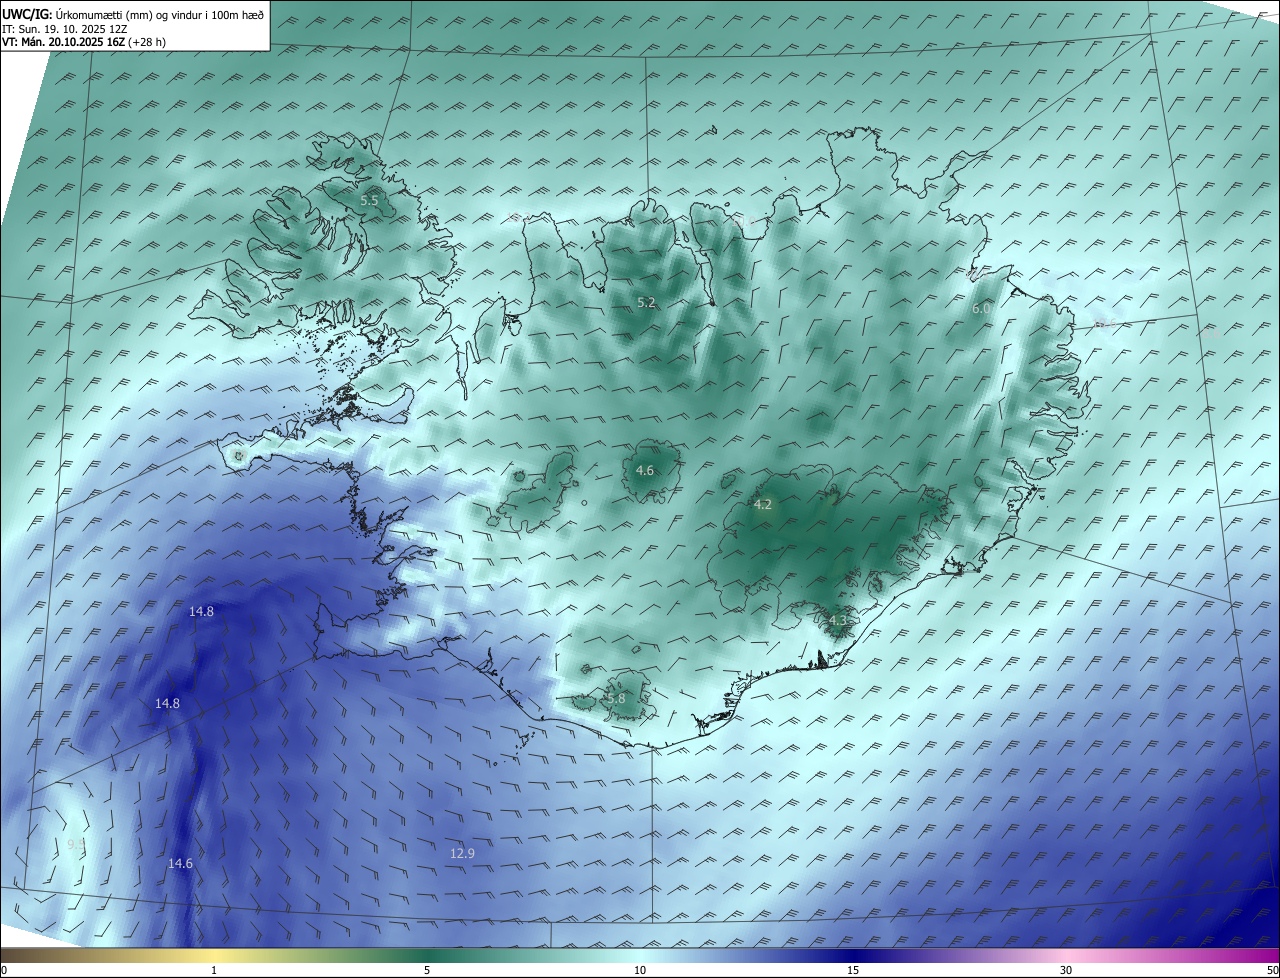Click the colorbar tick label '0'

[x=4, y=970]
